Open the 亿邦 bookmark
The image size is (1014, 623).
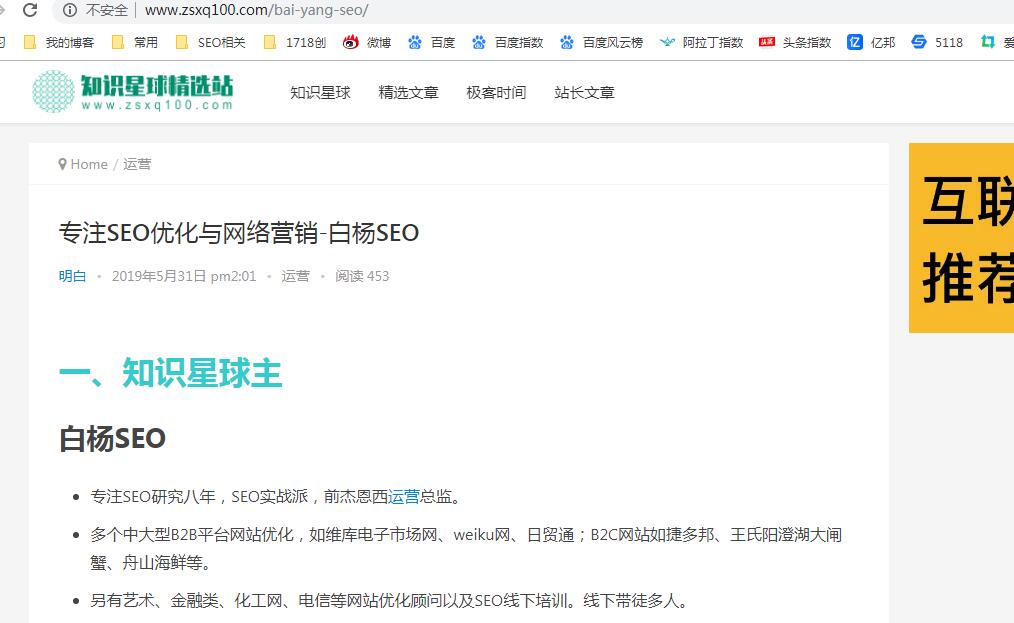point(871,42)
